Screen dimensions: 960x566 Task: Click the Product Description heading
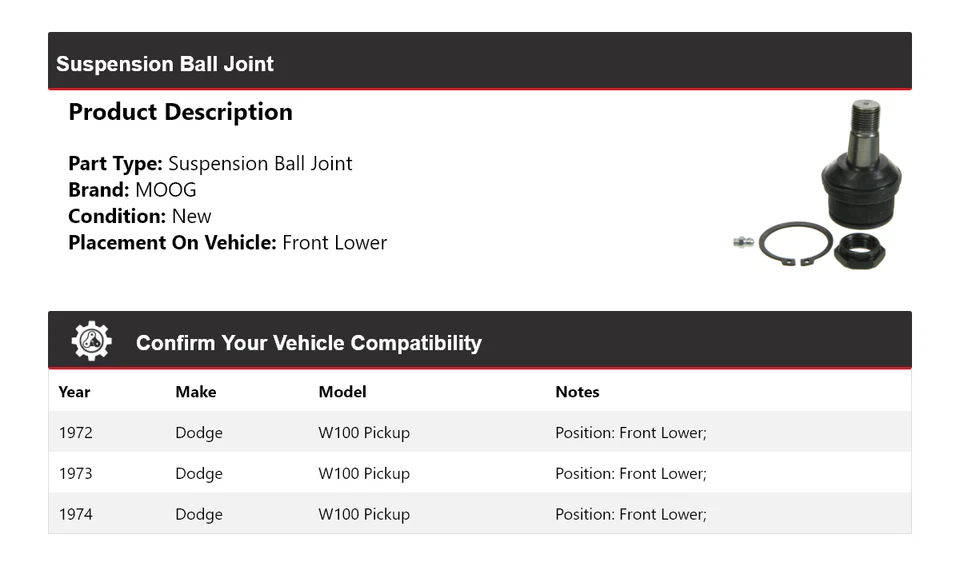(x=180, y=112)
